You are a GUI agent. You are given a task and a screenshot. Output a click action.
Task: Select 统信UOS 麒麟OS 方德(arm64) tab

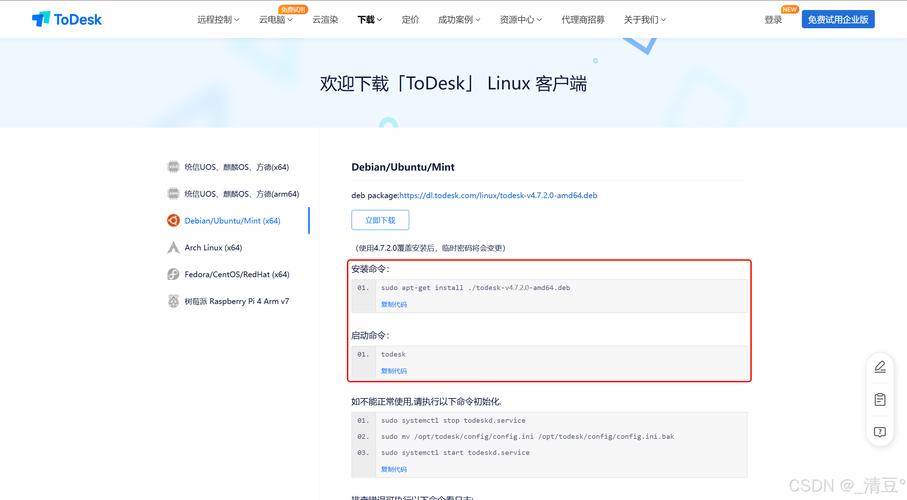tap(242, 194)
